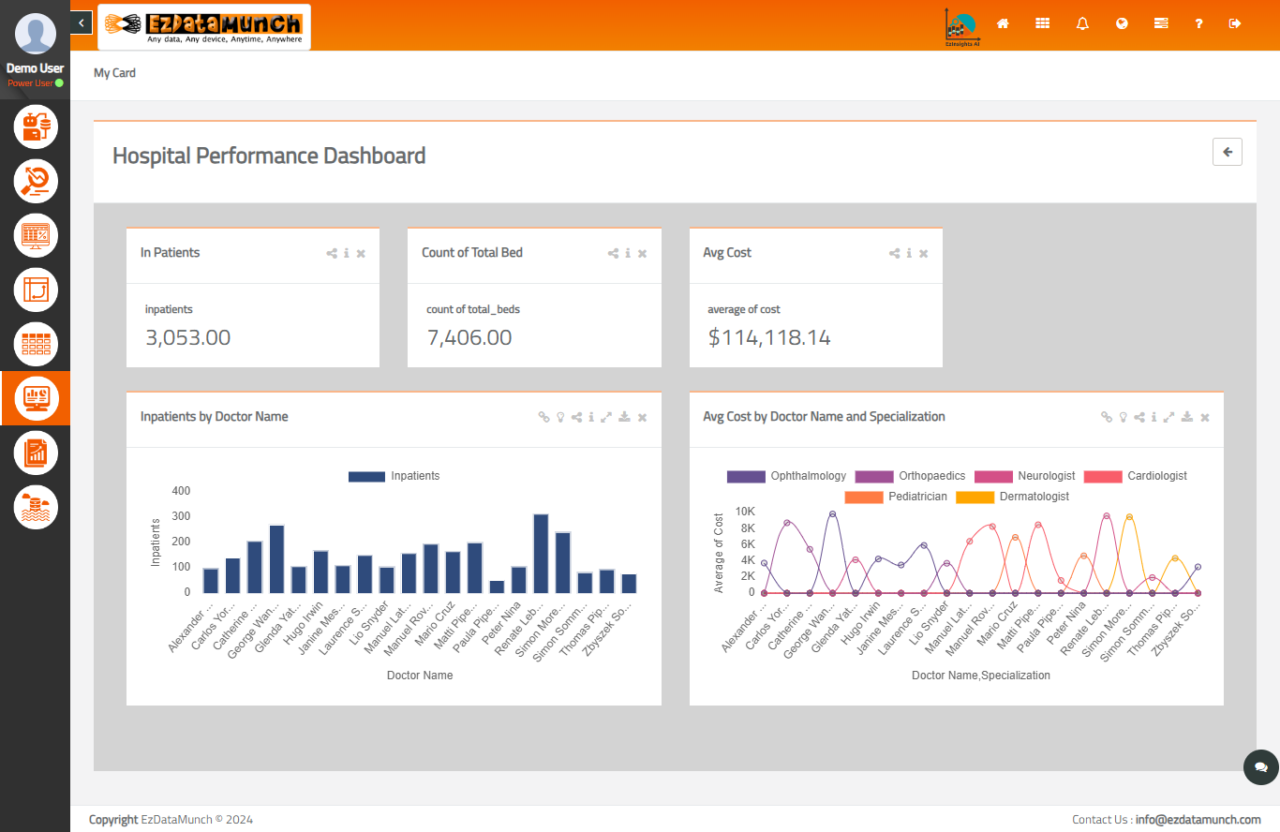Open the reports document icon in the sidebar
Image resolution: width=1280 pixels, height=832 pixels.
35,452
